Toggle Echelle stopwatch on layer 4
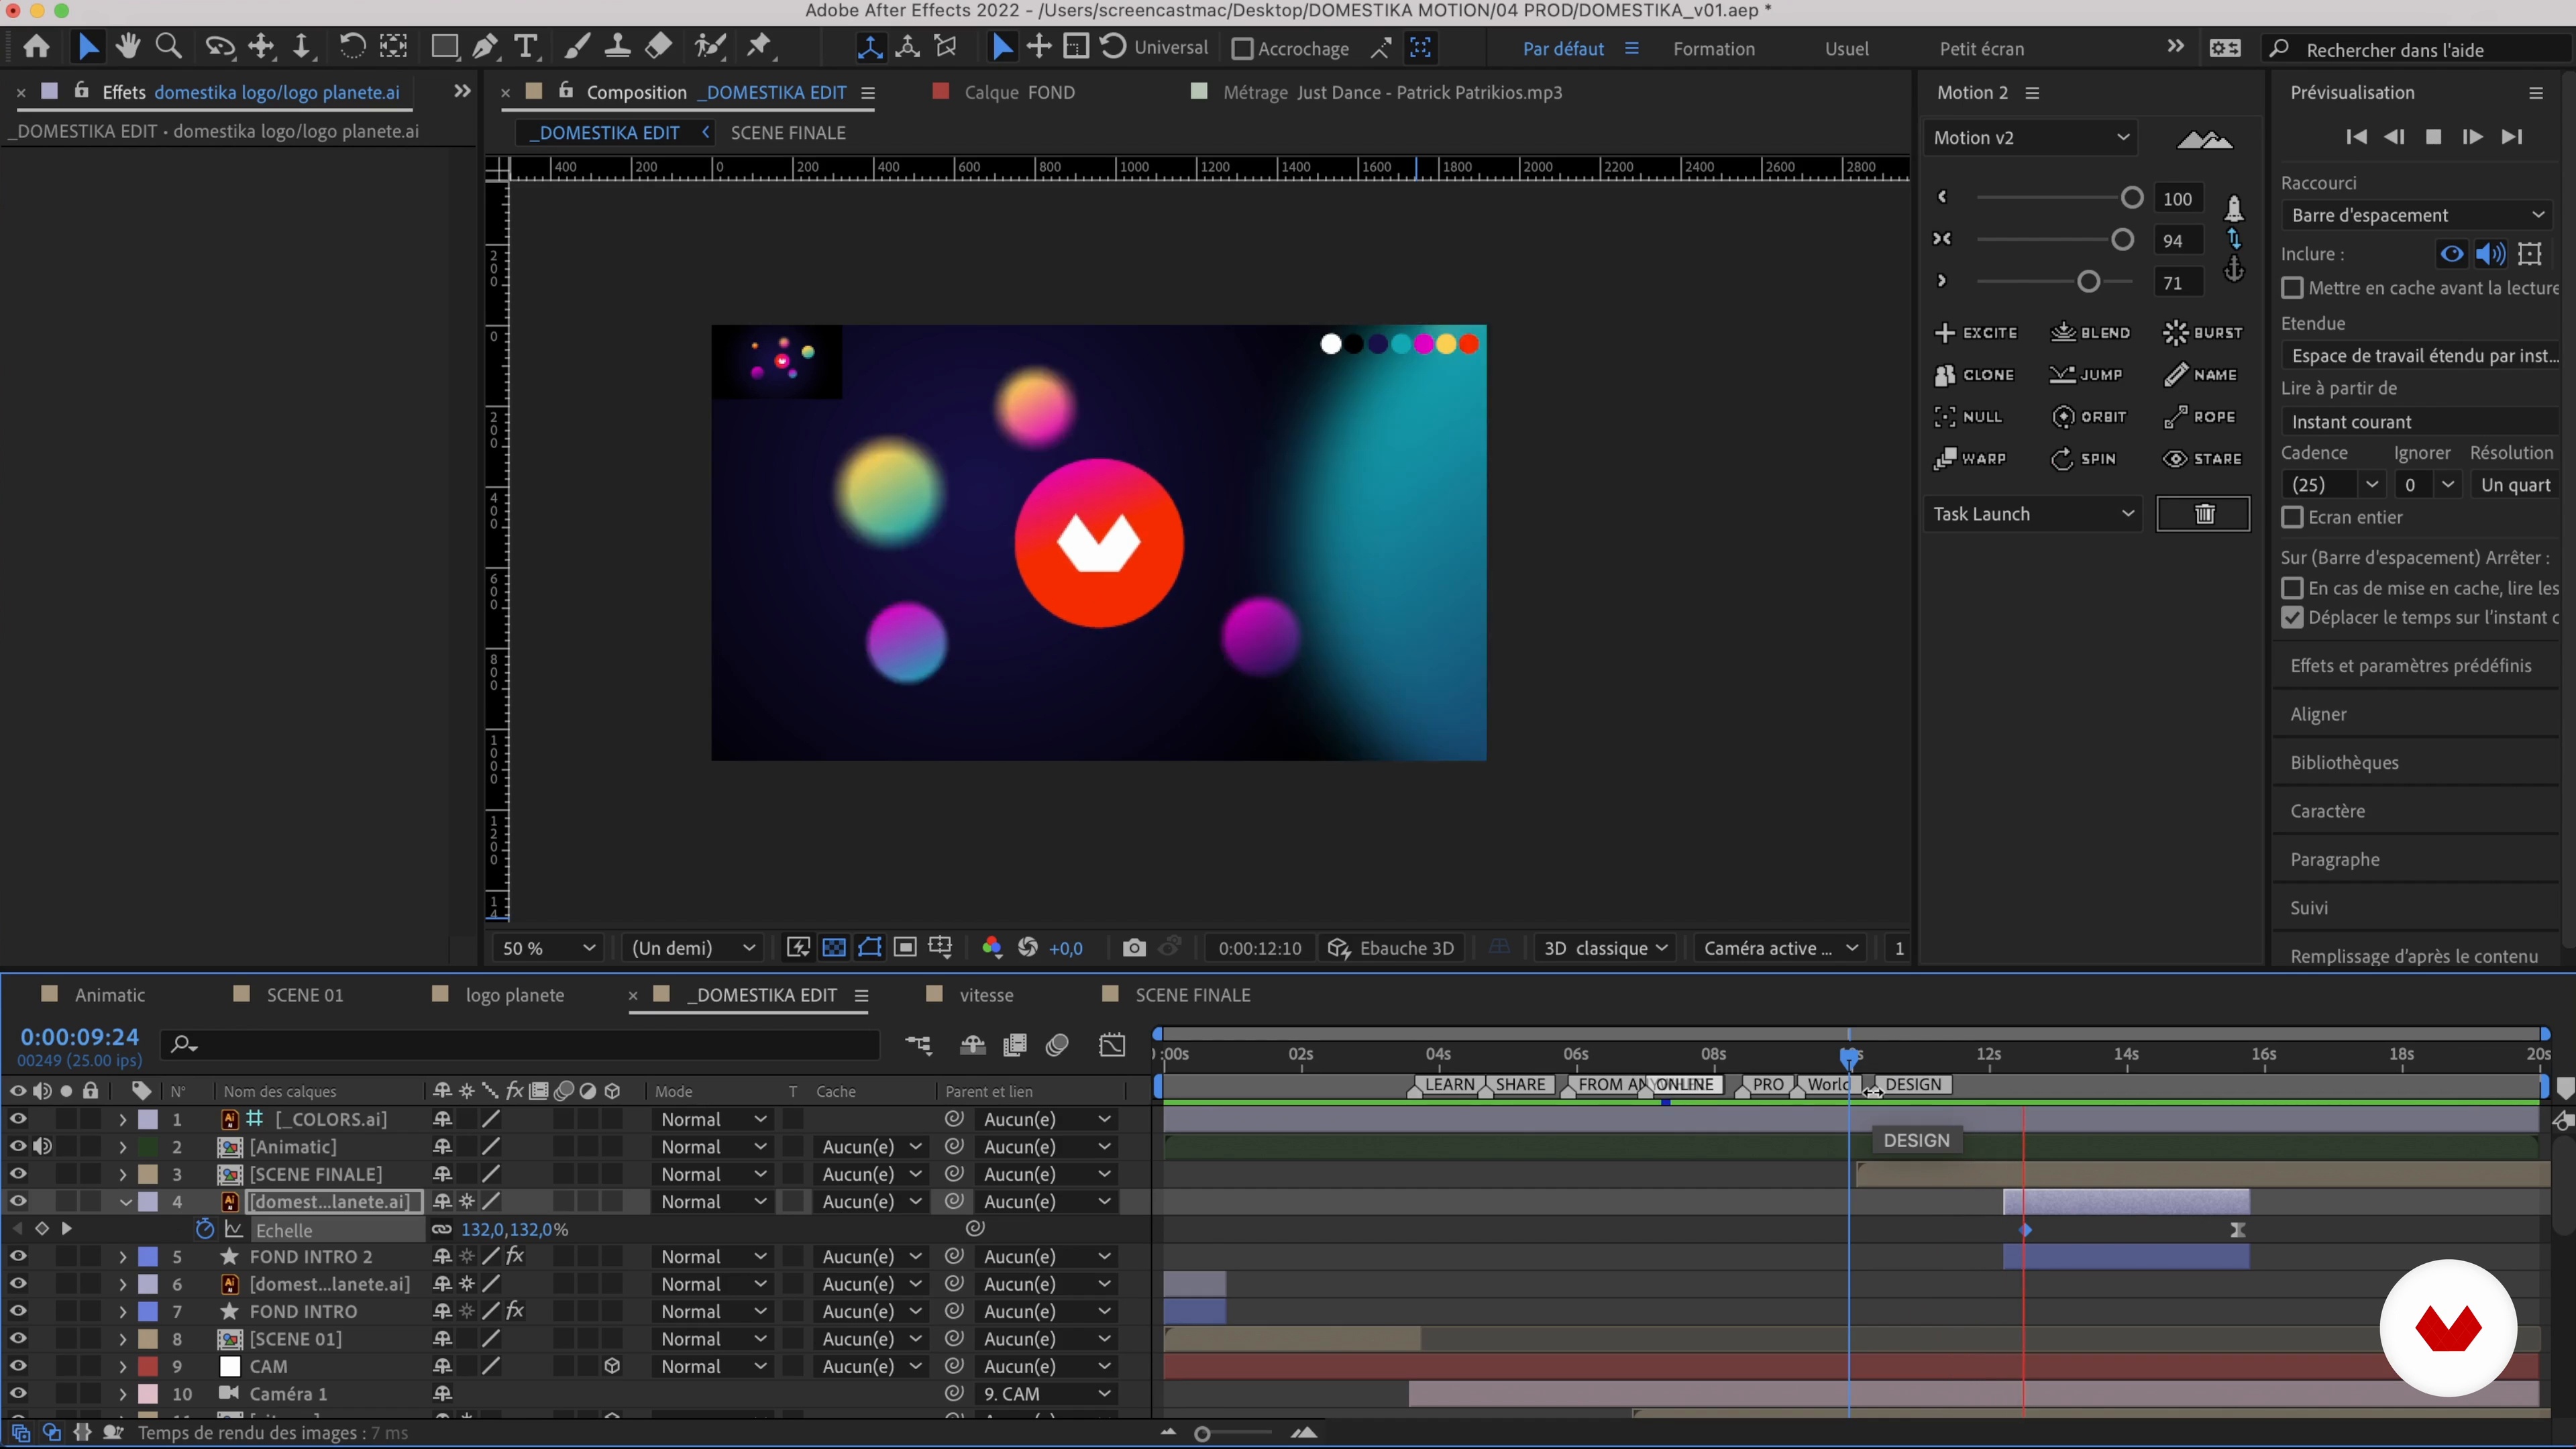The image size is (2576, 1449). click(204, 1229)
